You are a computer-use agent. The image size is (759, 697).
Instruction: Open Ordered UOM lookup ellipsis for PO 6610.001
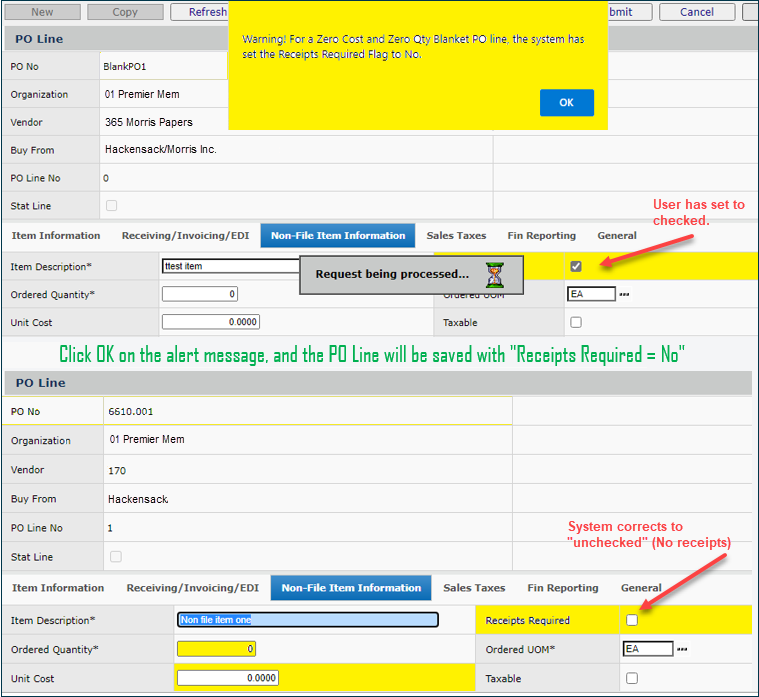682,649
